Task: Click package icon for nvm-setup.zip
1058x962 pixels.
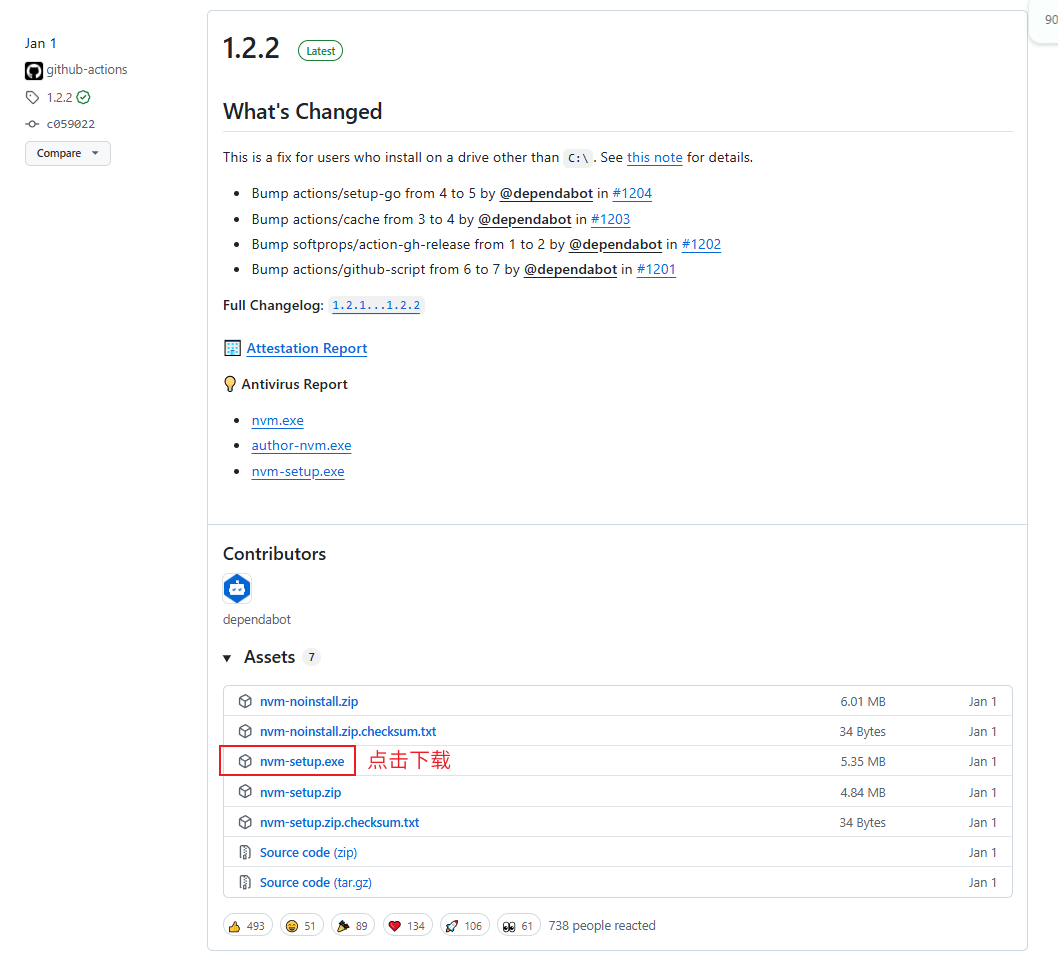Action: coord(245,791)
